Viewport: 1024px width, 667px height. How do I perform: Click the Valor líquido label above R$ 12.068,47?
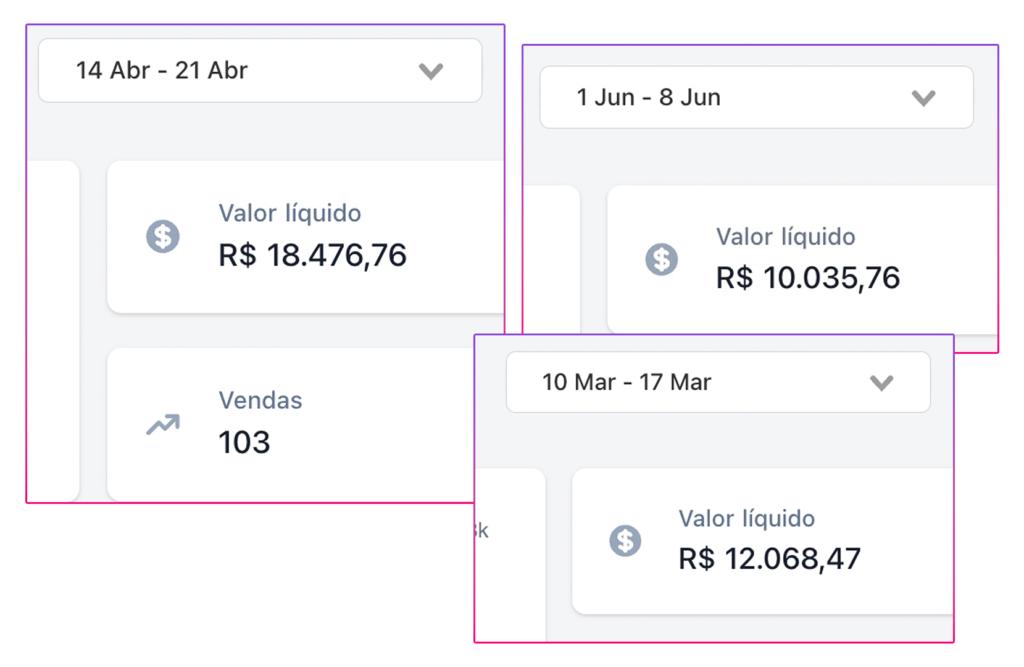click(x=746, y=519)
